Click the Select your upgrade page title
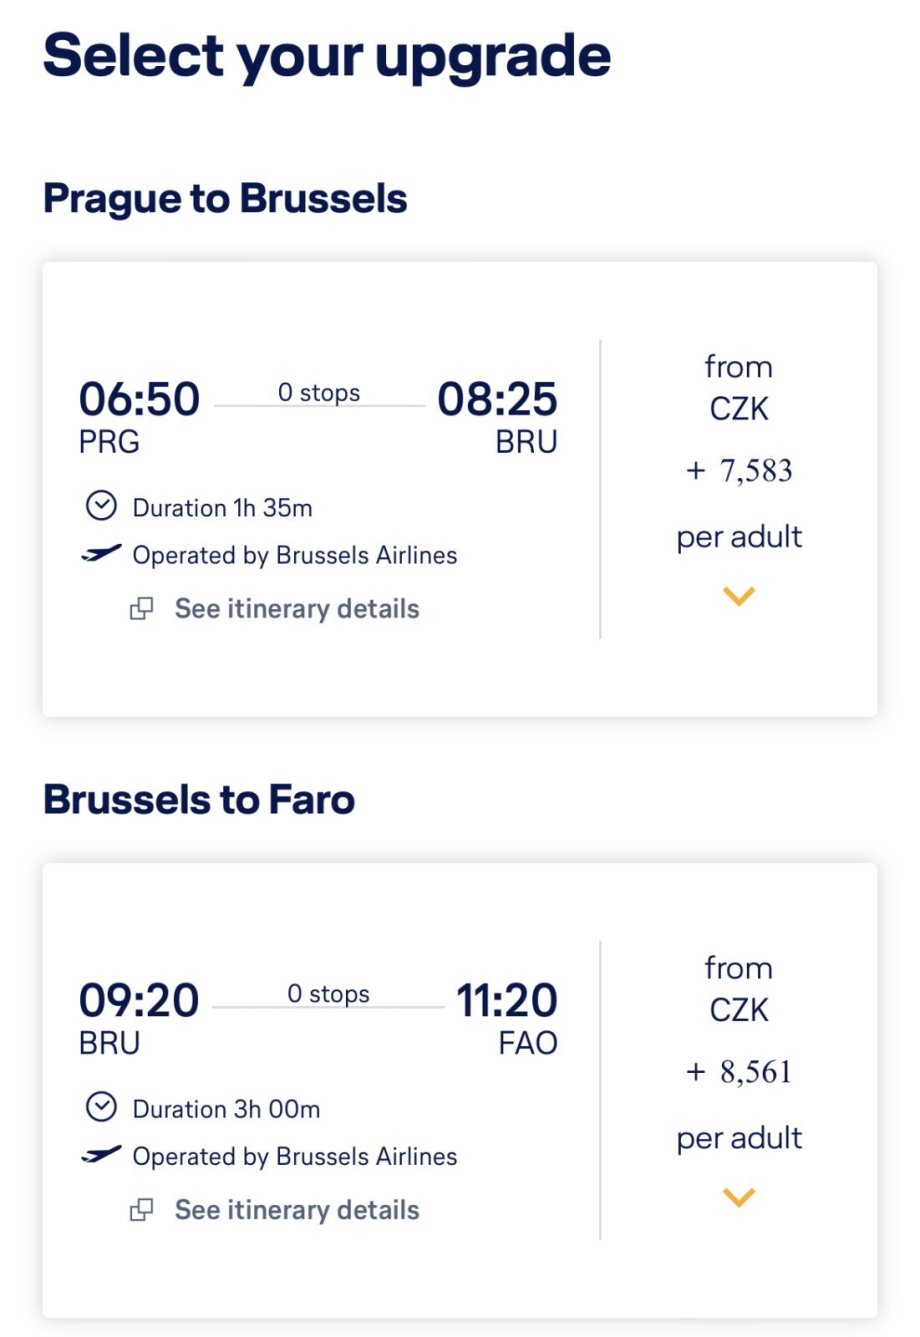920x1337 pixels. click(x=327, y=55)
